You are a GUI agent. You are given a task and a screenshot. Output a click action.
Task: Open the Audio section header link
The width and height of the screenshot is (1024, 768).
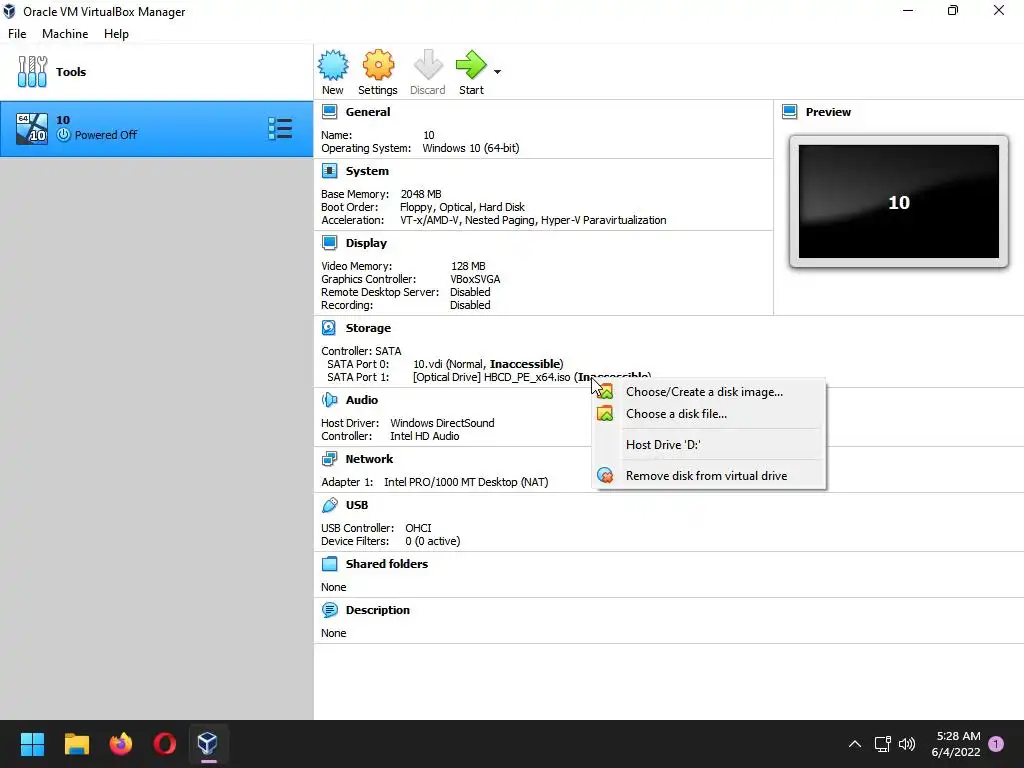[362, 400]
